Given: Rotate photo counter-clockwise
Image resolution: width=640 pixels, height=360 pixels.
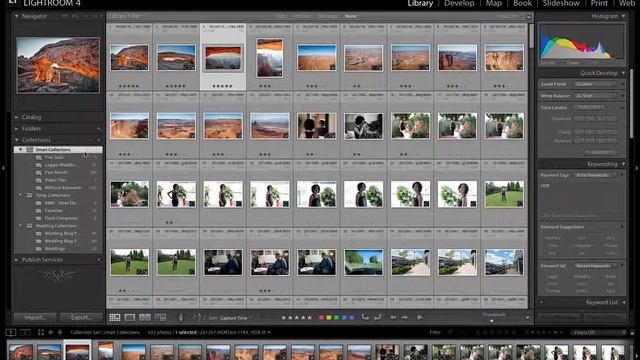Looking at the screenshot, I should coord(365,317).
